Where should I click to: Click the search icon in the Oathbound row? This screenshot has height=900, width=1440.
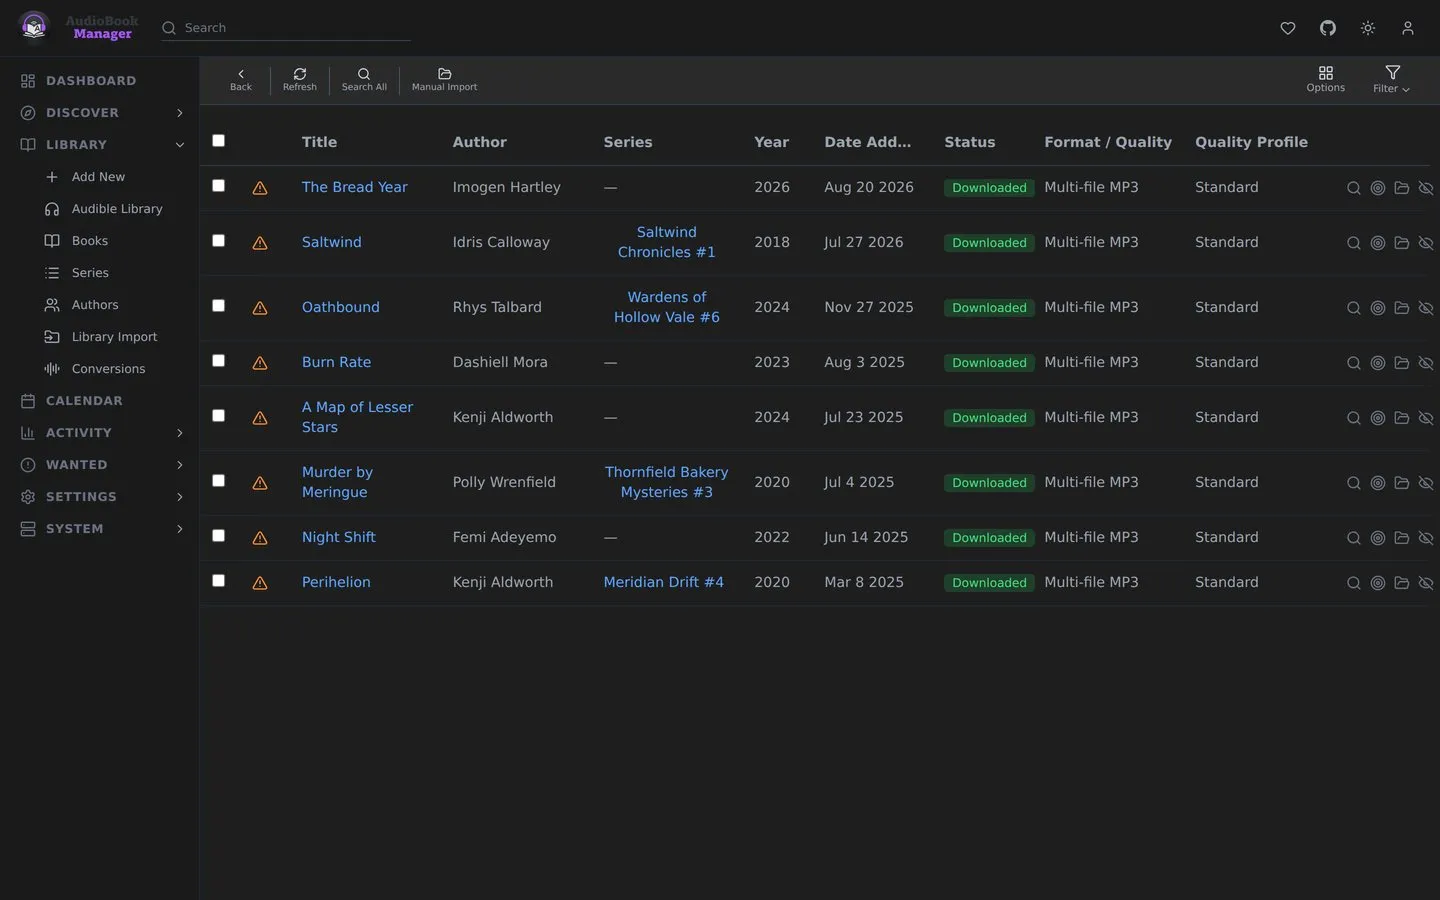1353,308
